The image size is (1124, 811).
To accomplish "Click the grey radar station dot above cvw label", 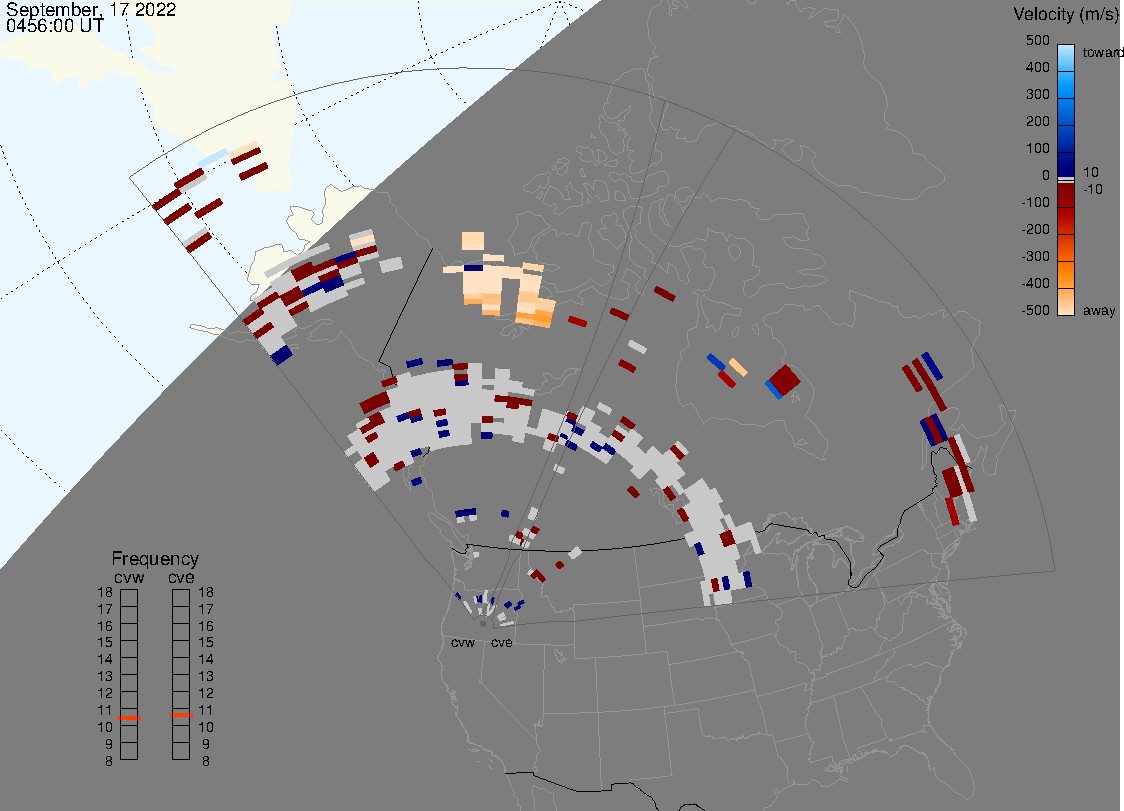I will coord(483,624).
